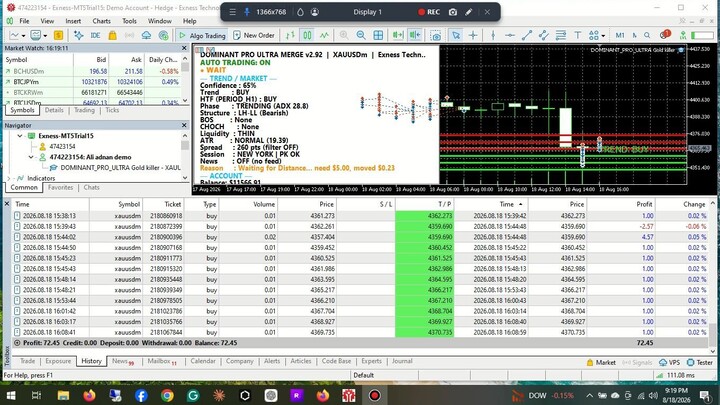This screenshot has height=405, width=720.
Task: Select the text label tool
Action: tap(577, 35)
